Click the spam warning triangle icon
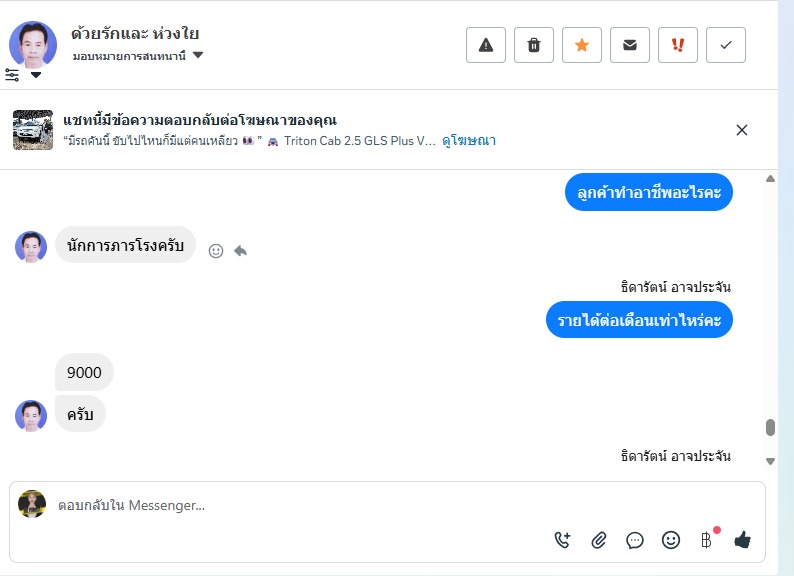Viewport: 794px width, 576px height. [x=486, y=45]
